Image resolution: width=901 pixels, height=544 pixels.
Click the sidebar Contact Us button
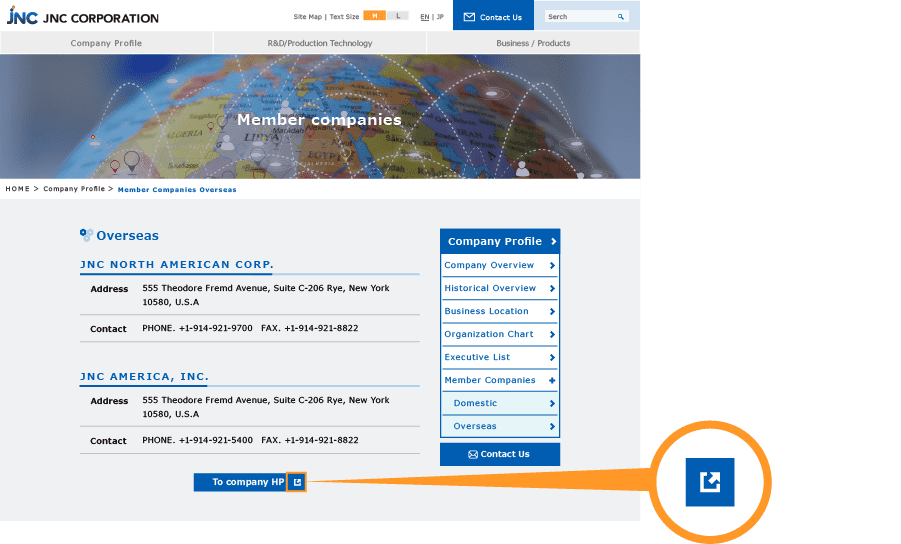coord(500,454)
